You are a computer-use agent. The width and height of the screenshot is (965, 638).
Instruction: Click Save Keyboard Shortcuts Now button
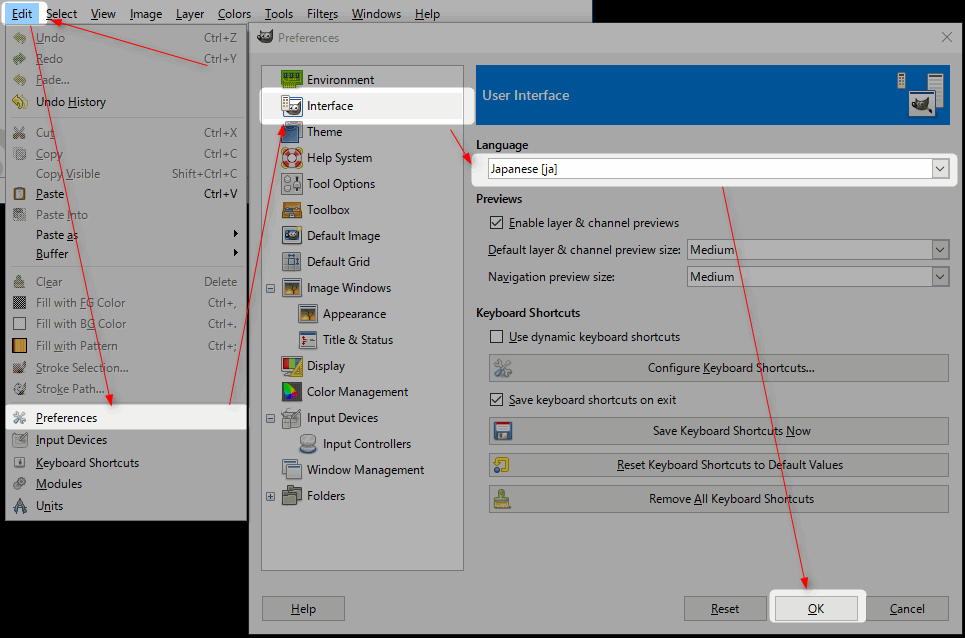pos(719,431)
